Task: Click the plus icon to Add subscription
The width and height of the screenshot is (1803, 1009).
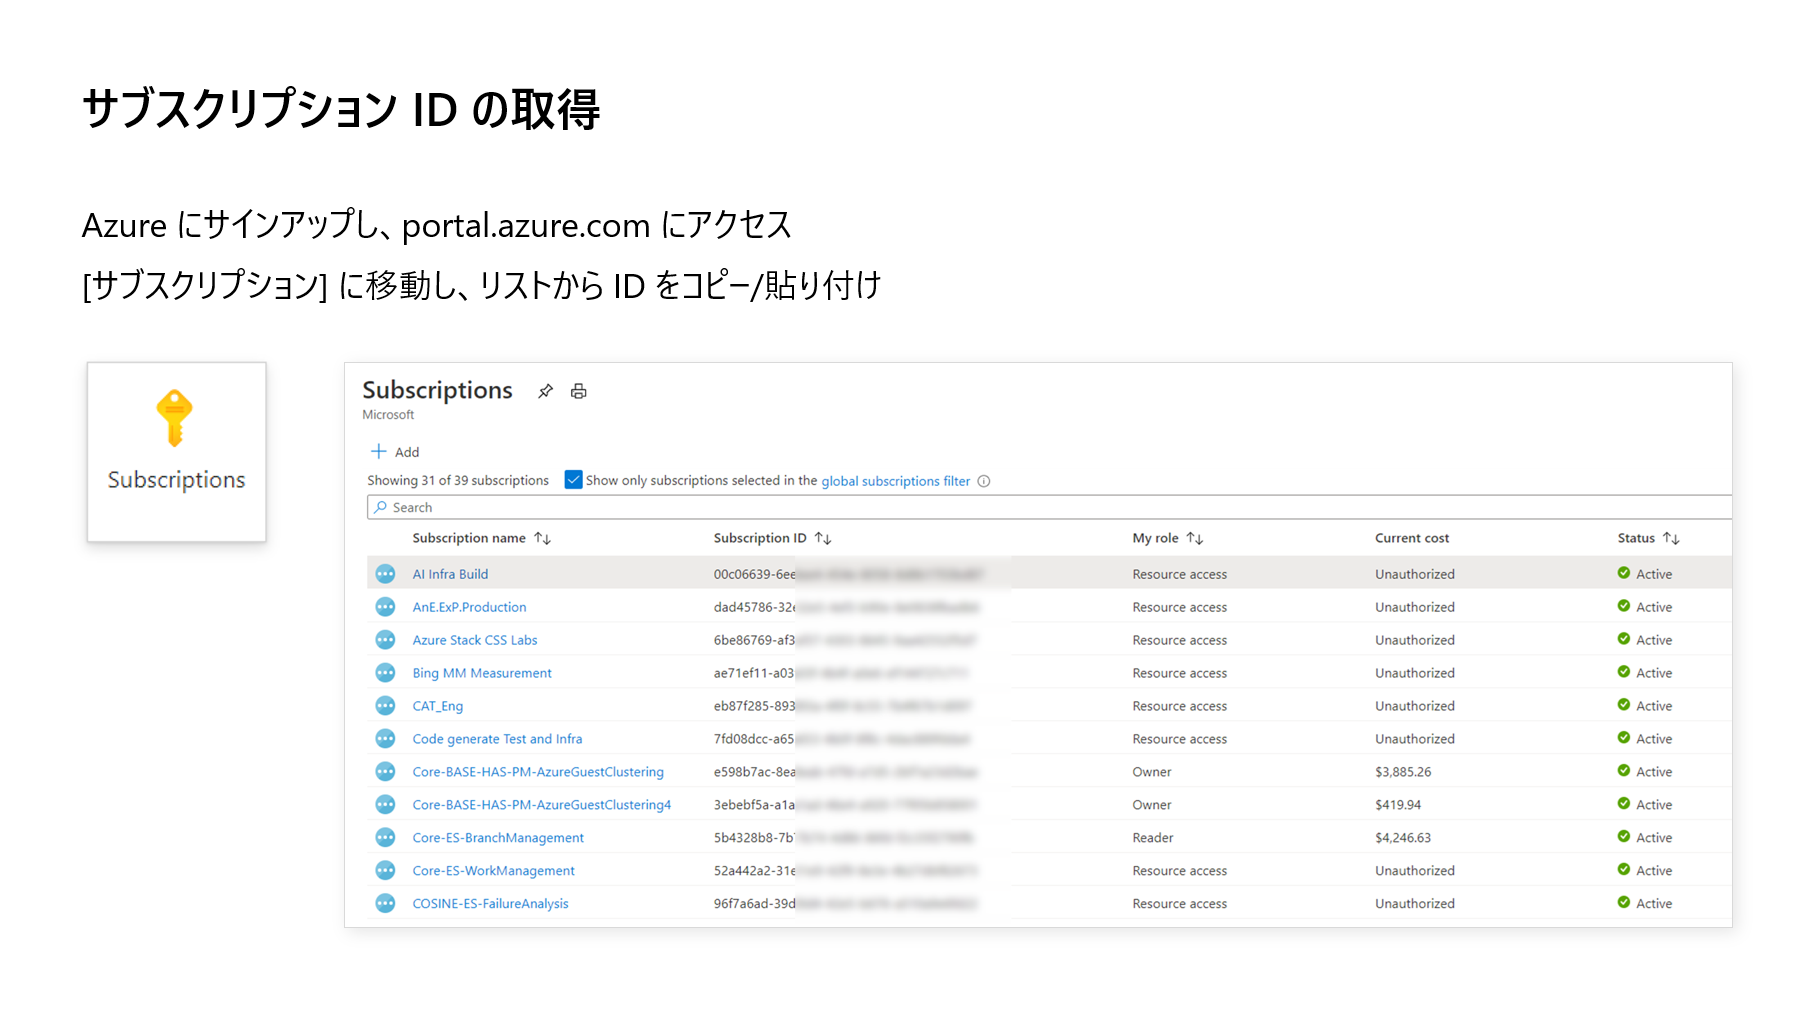Action: point(379,452)
